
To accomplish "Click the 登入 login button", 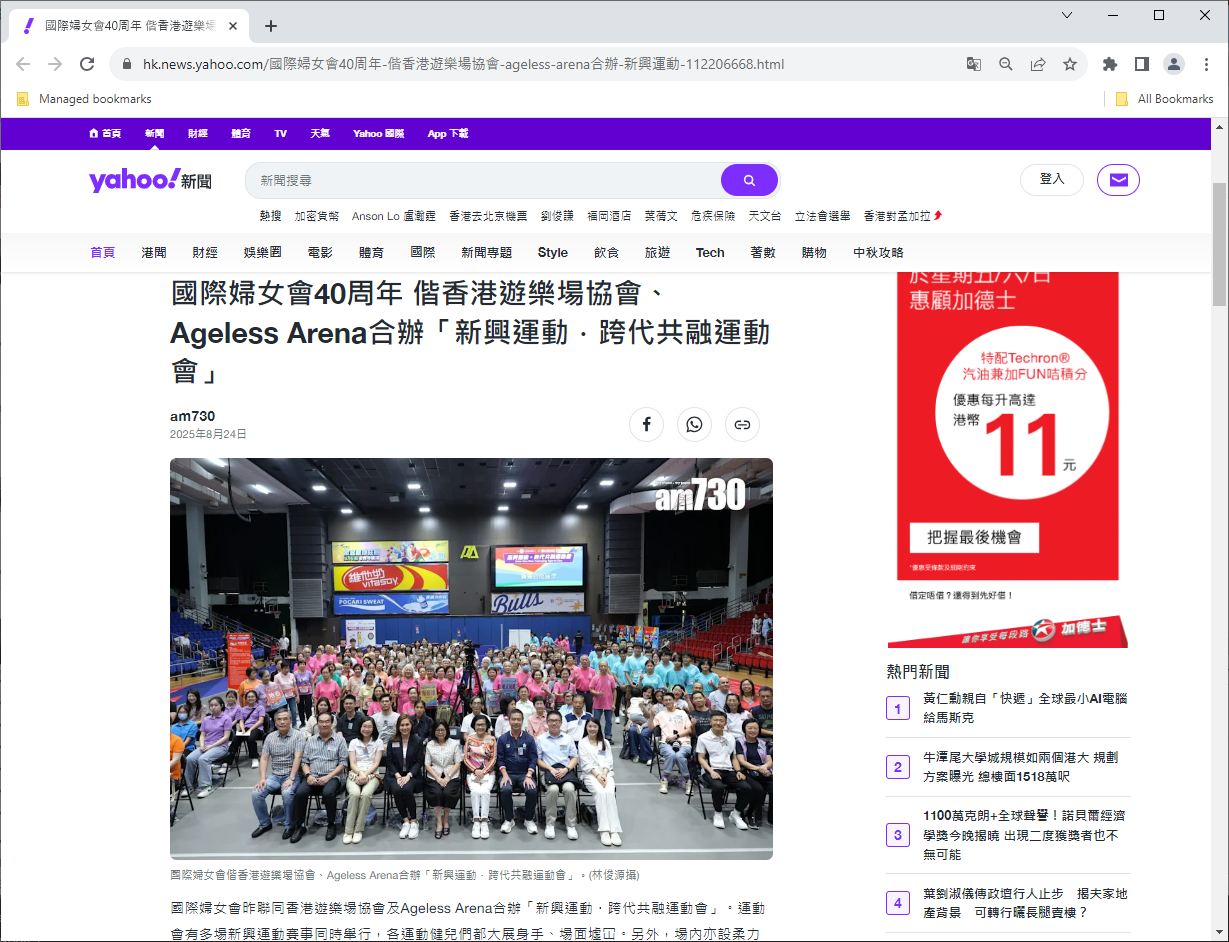I will coord(1051,180).
